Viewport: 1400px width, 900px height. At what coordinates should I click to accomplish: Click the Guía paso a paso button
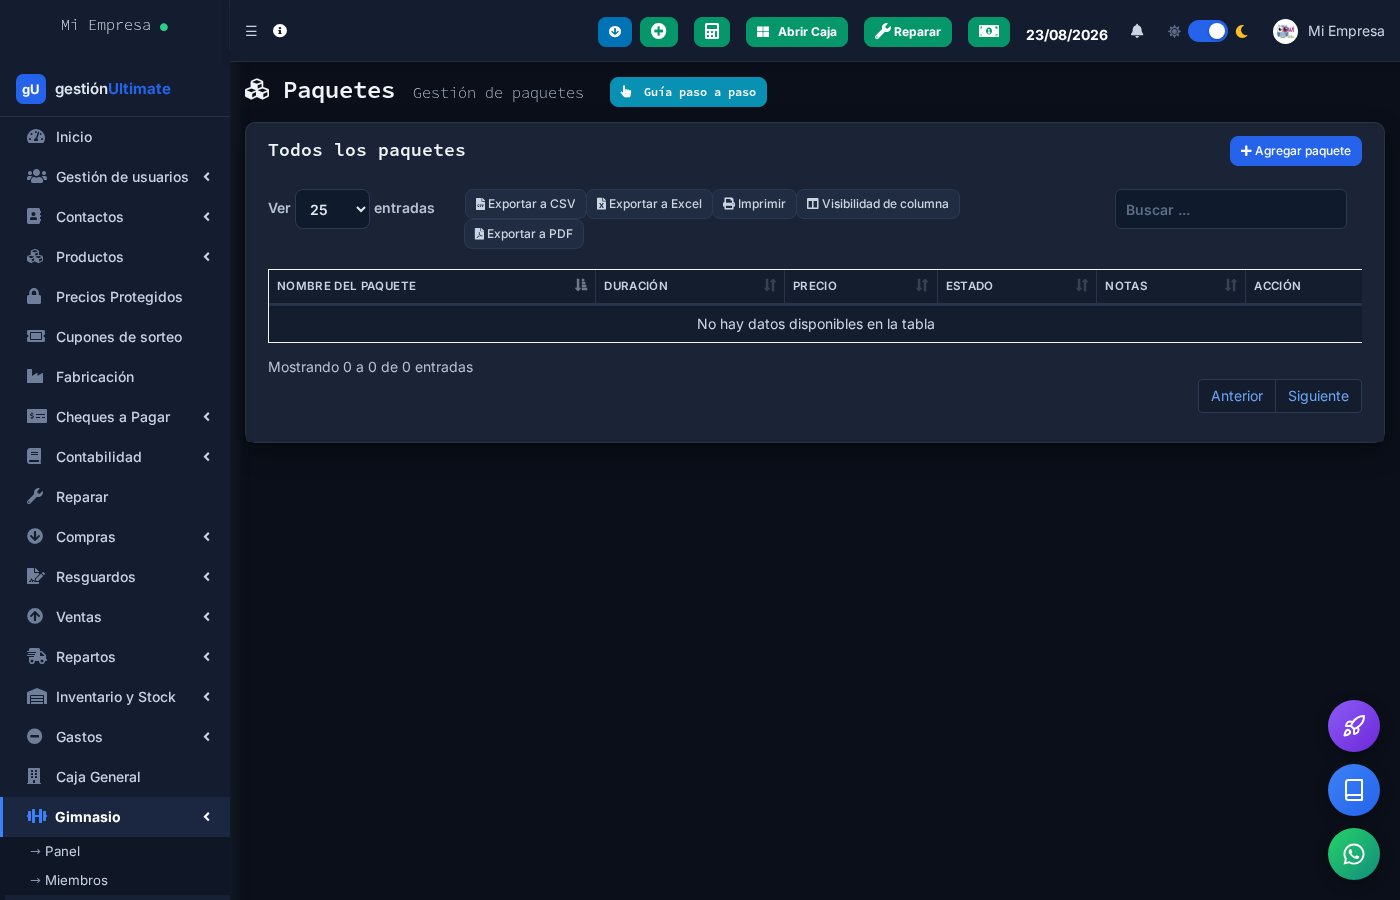tap(688, 92)
